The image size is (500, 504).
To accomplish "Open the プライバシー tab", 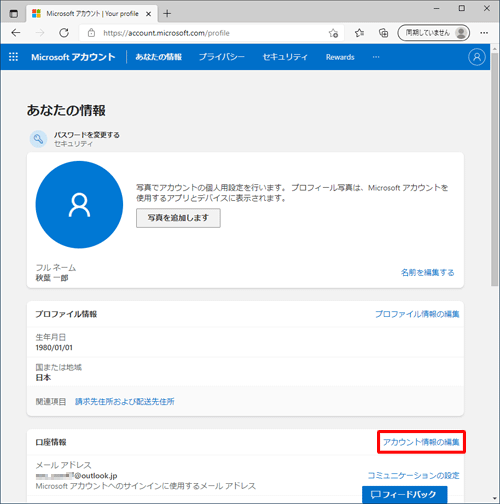I will coord(222,57).
